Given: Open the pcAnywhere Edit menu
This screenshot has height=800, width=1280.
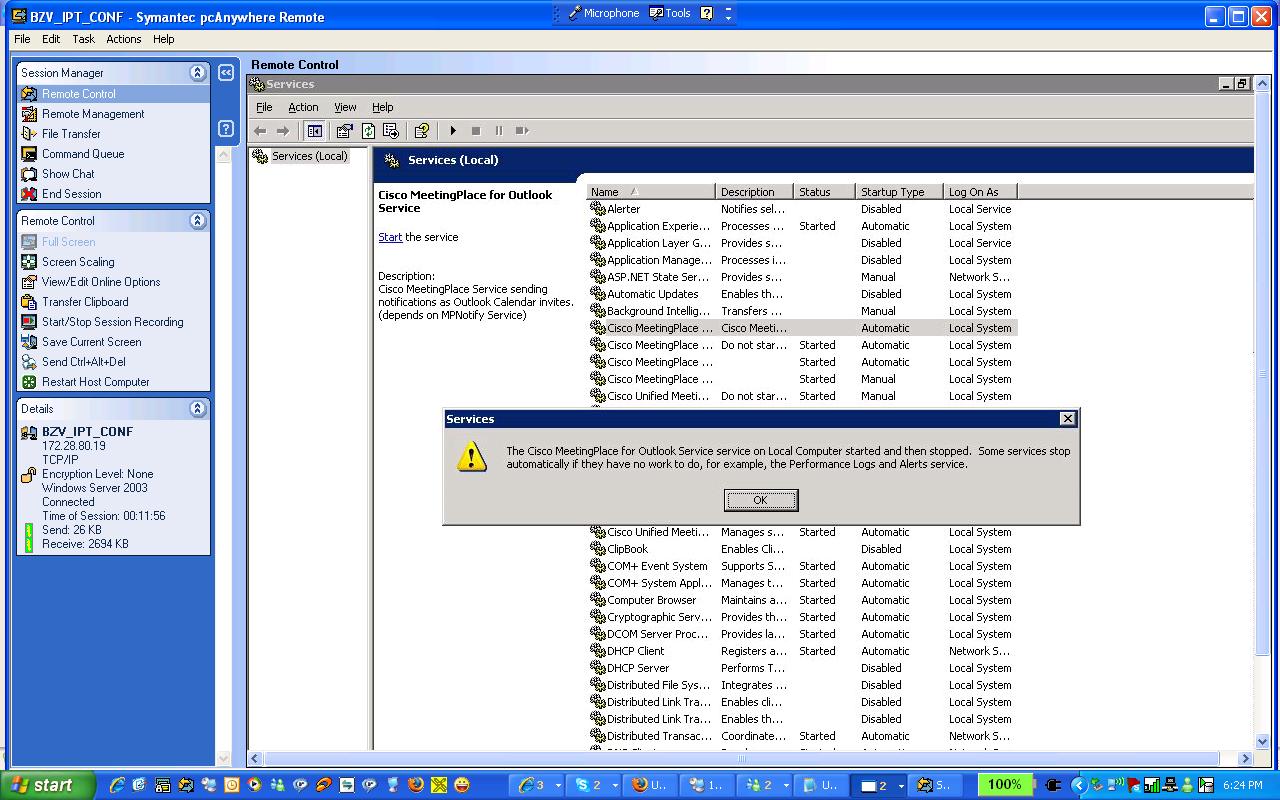Looking at the screenshot, I should click(51, 39).
